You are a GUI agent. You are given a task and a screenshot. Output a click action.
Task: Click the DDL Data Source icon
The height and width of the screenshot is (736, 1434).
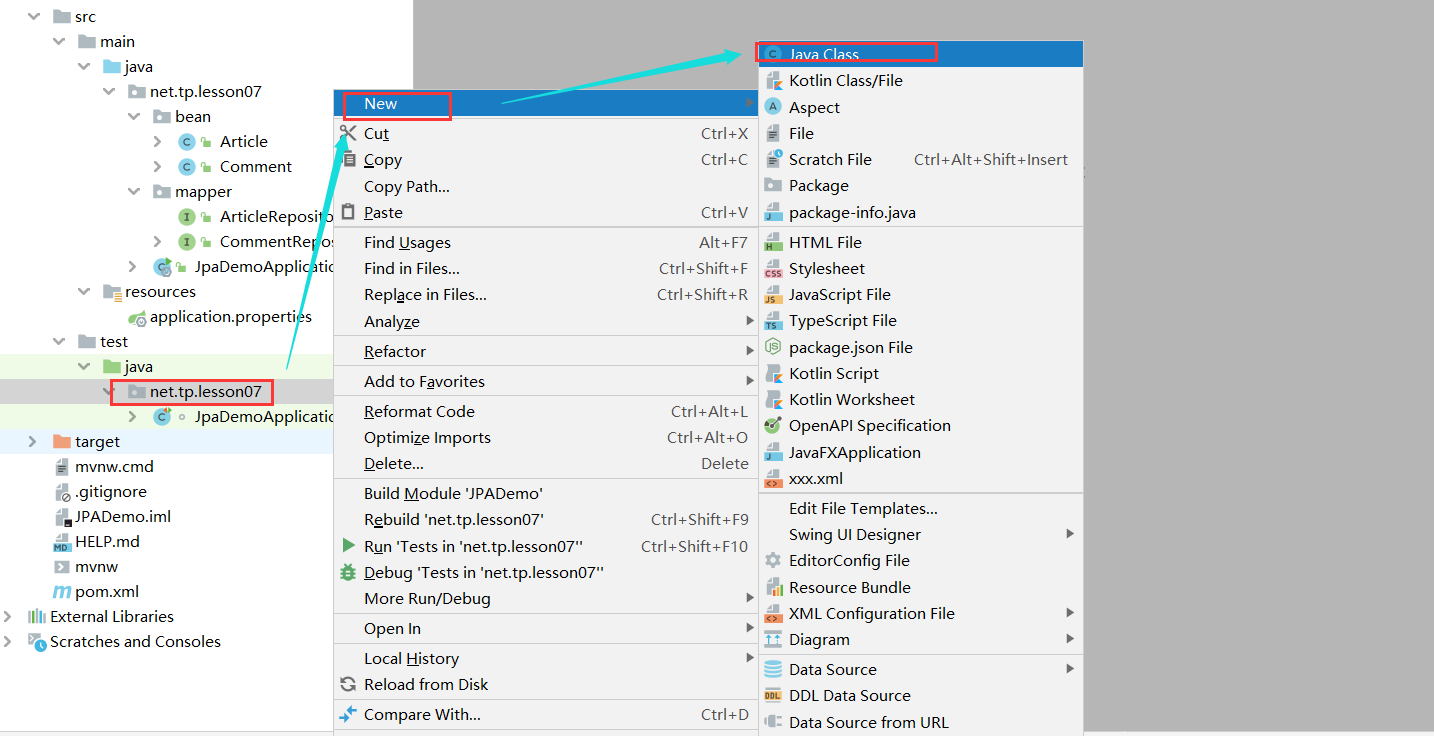(773, 695)
